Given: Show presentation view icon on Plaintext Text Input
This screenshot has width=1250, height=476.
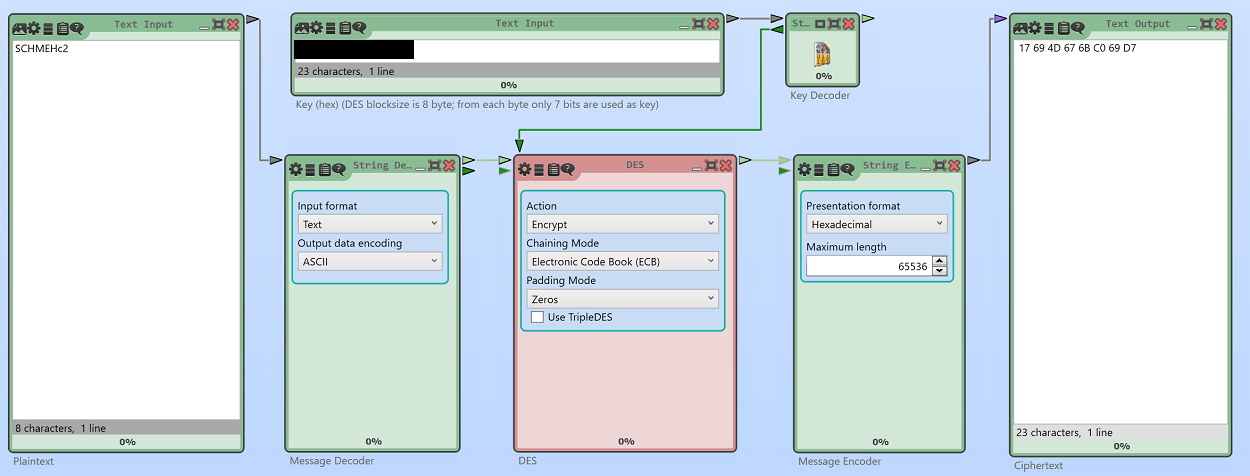Looking at the screenshot, I should [x=20, y=28].
